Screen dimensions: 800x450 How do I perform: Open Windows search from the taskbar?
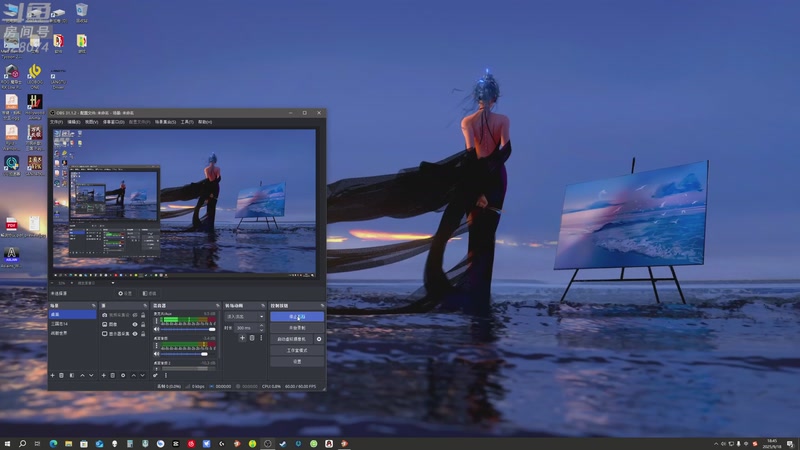tap(22, 444)
